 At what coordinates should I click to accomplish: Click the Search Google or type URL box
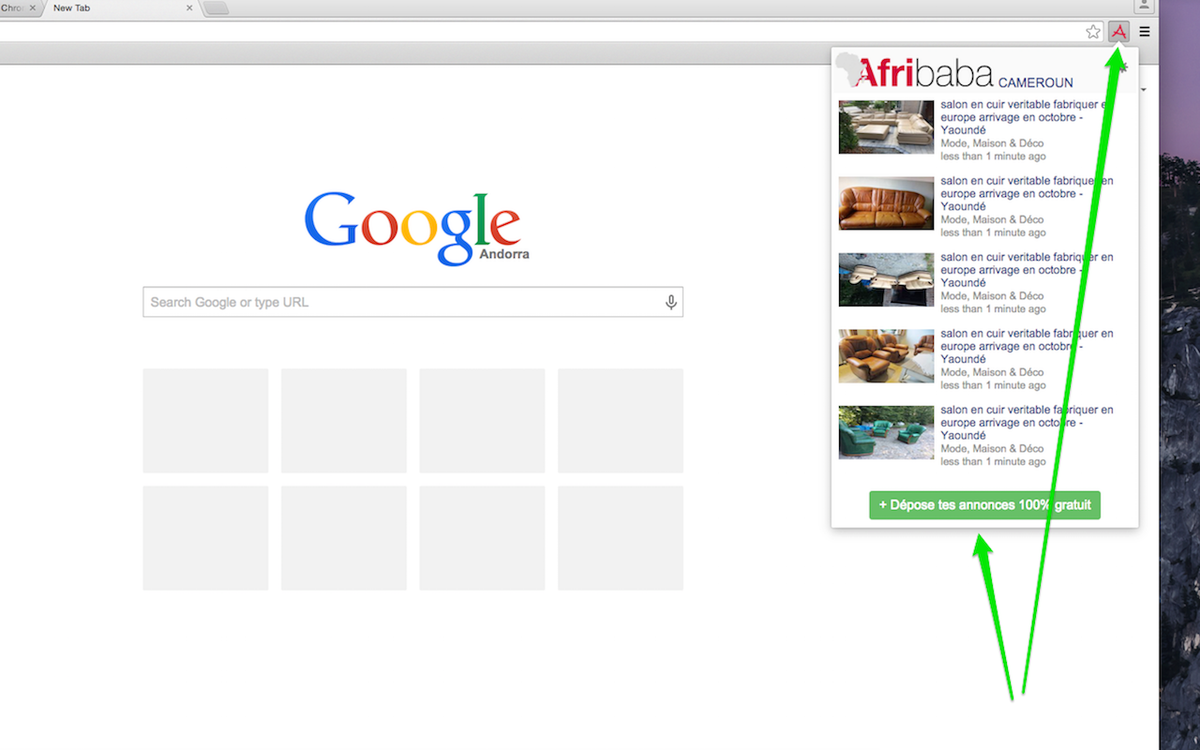pos(413,302)
